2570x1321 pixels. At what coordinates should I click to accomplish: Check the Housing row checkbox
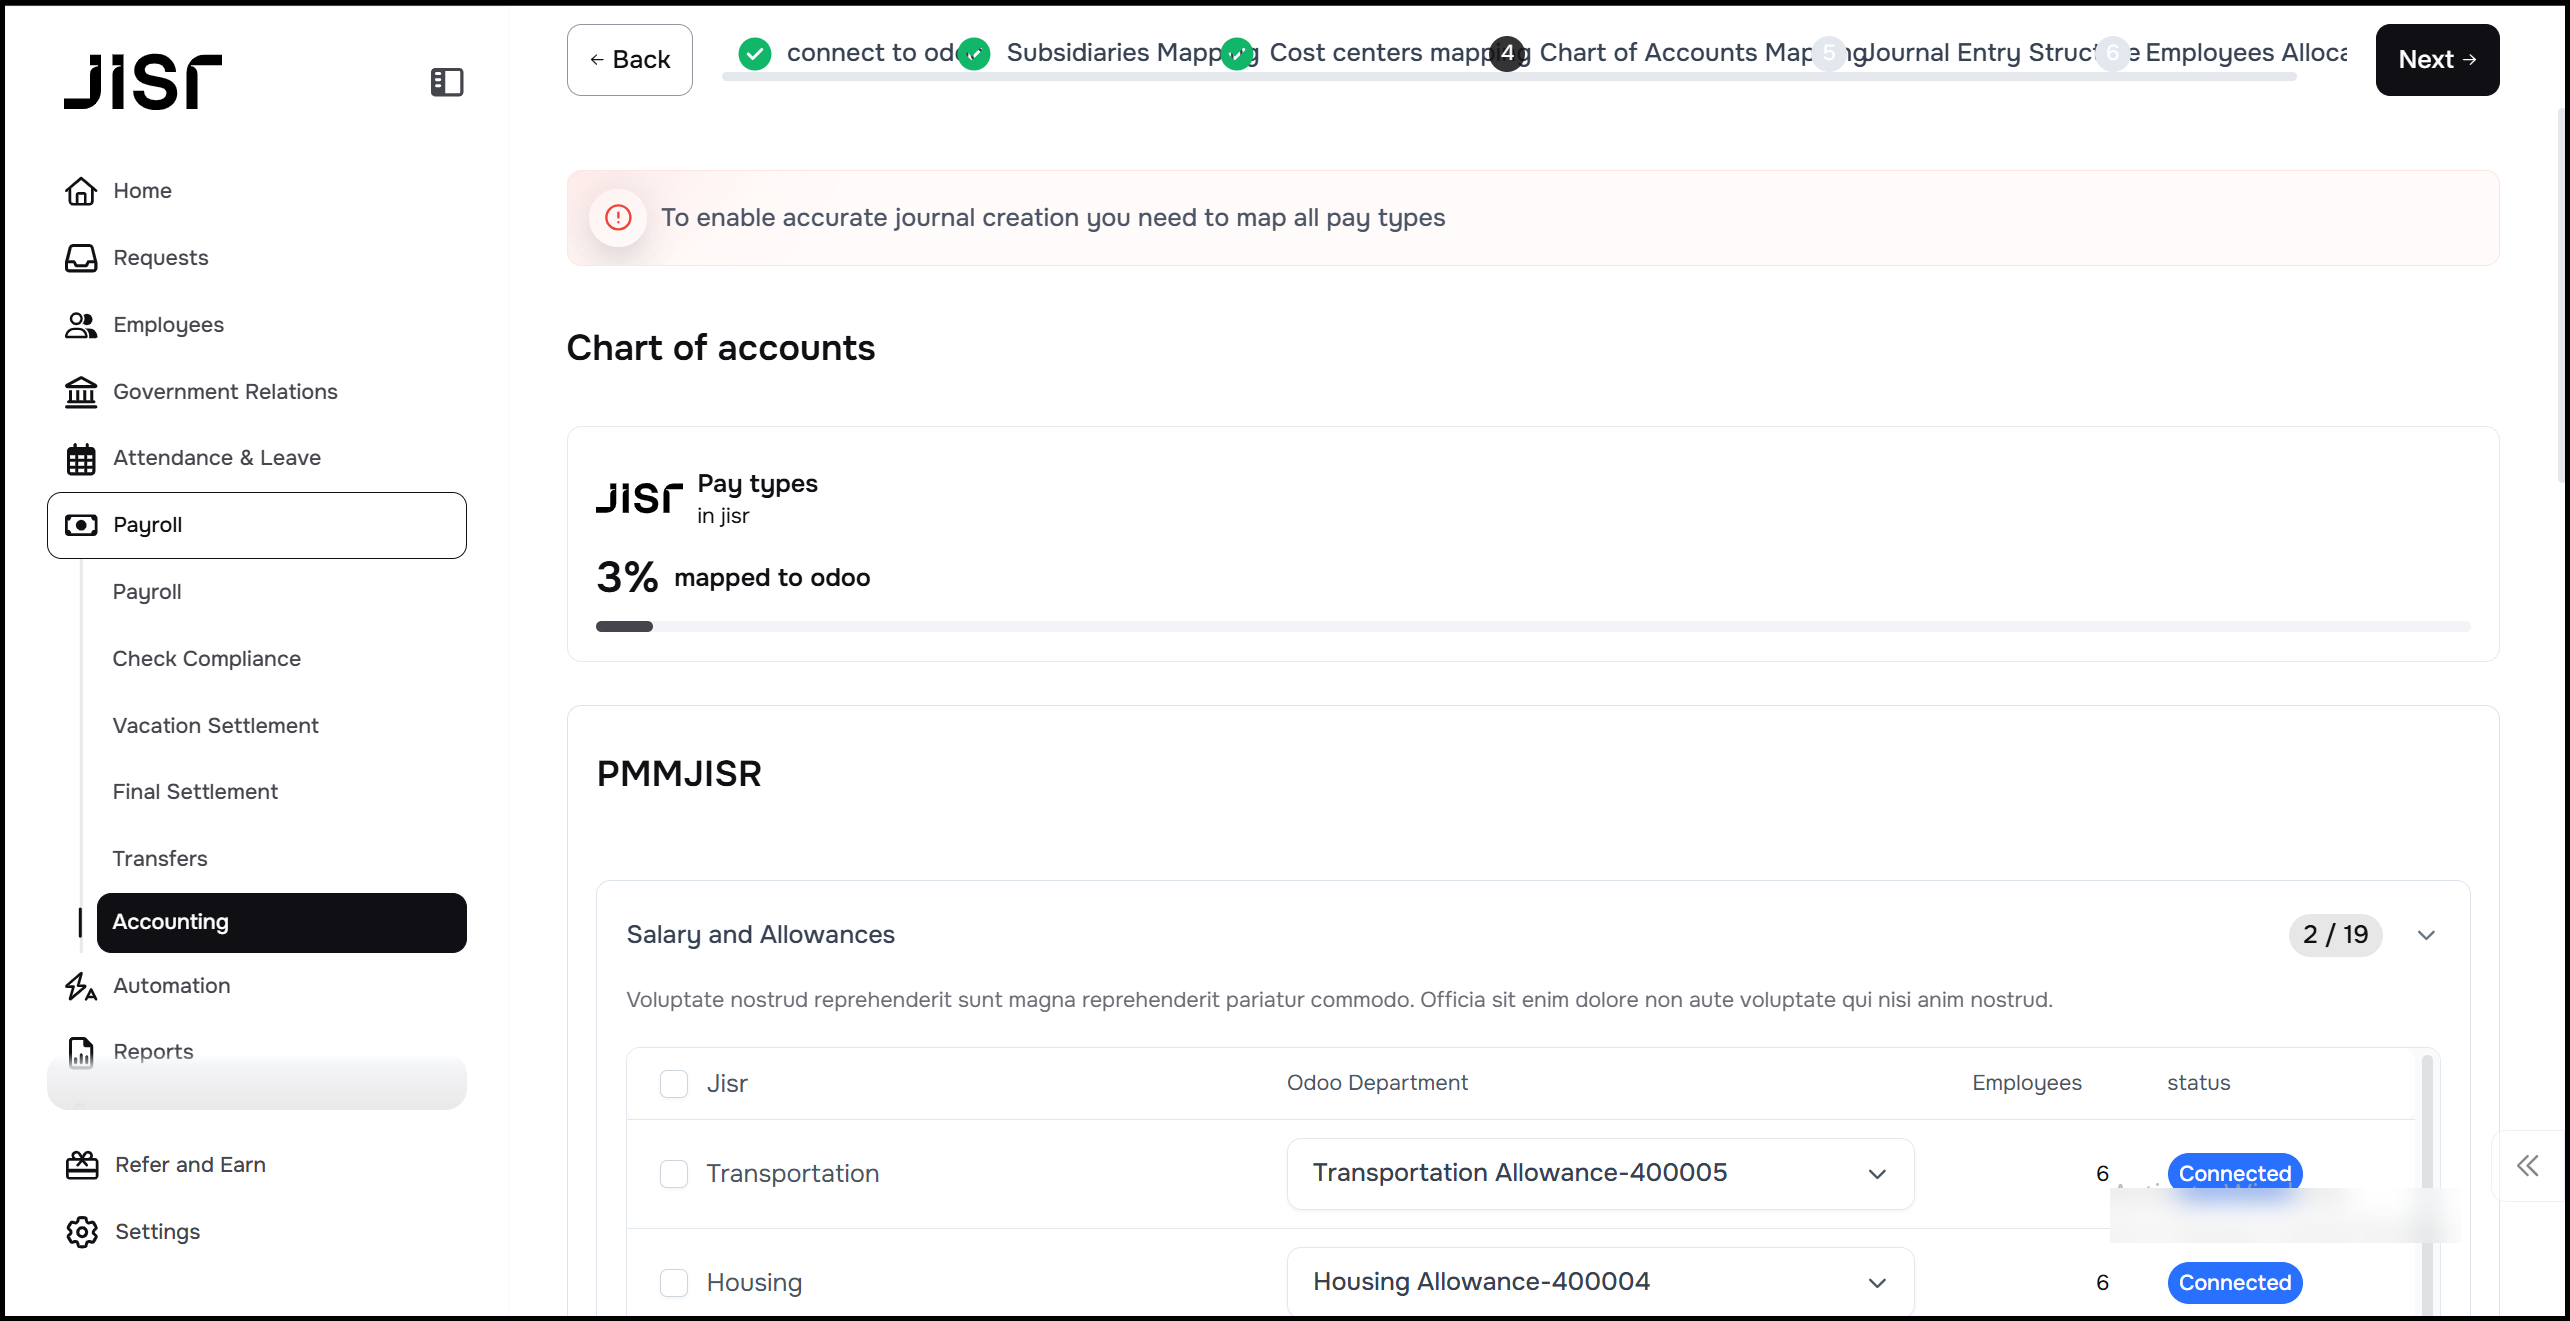click(x=674, y=1283)
